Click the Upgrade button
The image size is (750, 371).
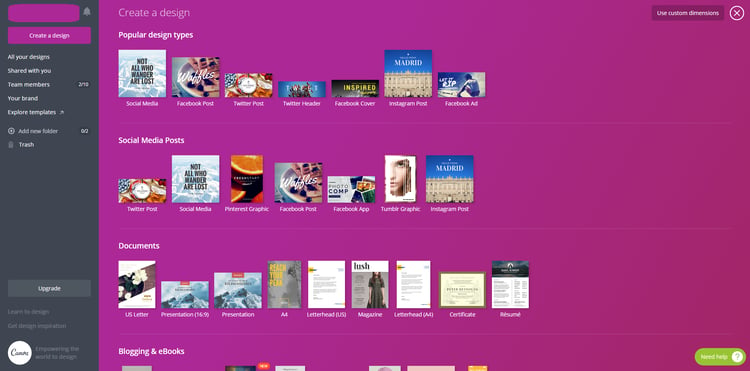pos(49,288)
